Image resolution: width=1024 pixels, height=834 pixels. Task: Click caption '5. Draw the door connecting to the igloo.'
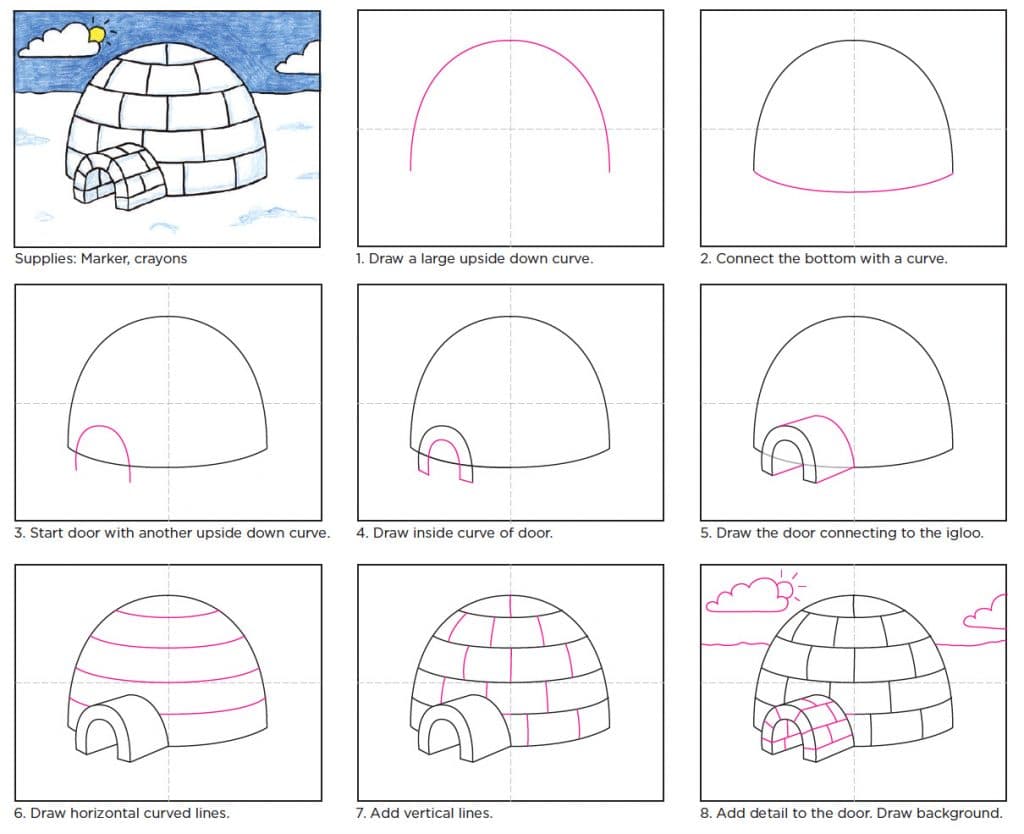coord(842,533)
